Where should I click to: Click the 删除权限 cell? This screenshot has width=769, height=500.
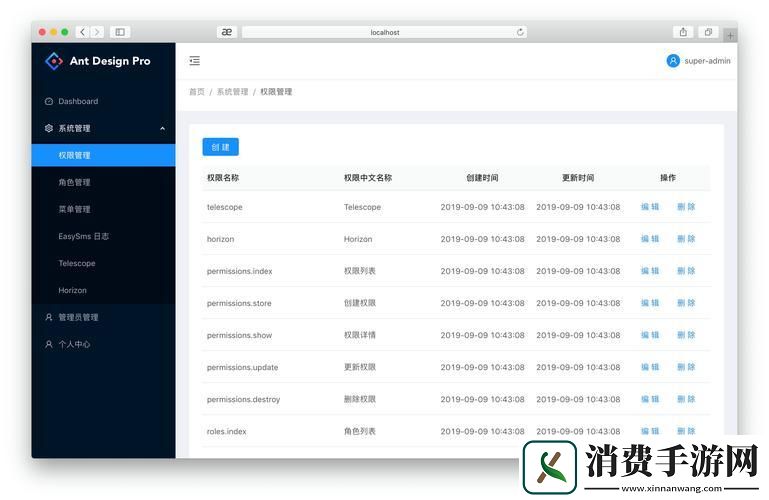pyautogui.click(x=359, y=400)
